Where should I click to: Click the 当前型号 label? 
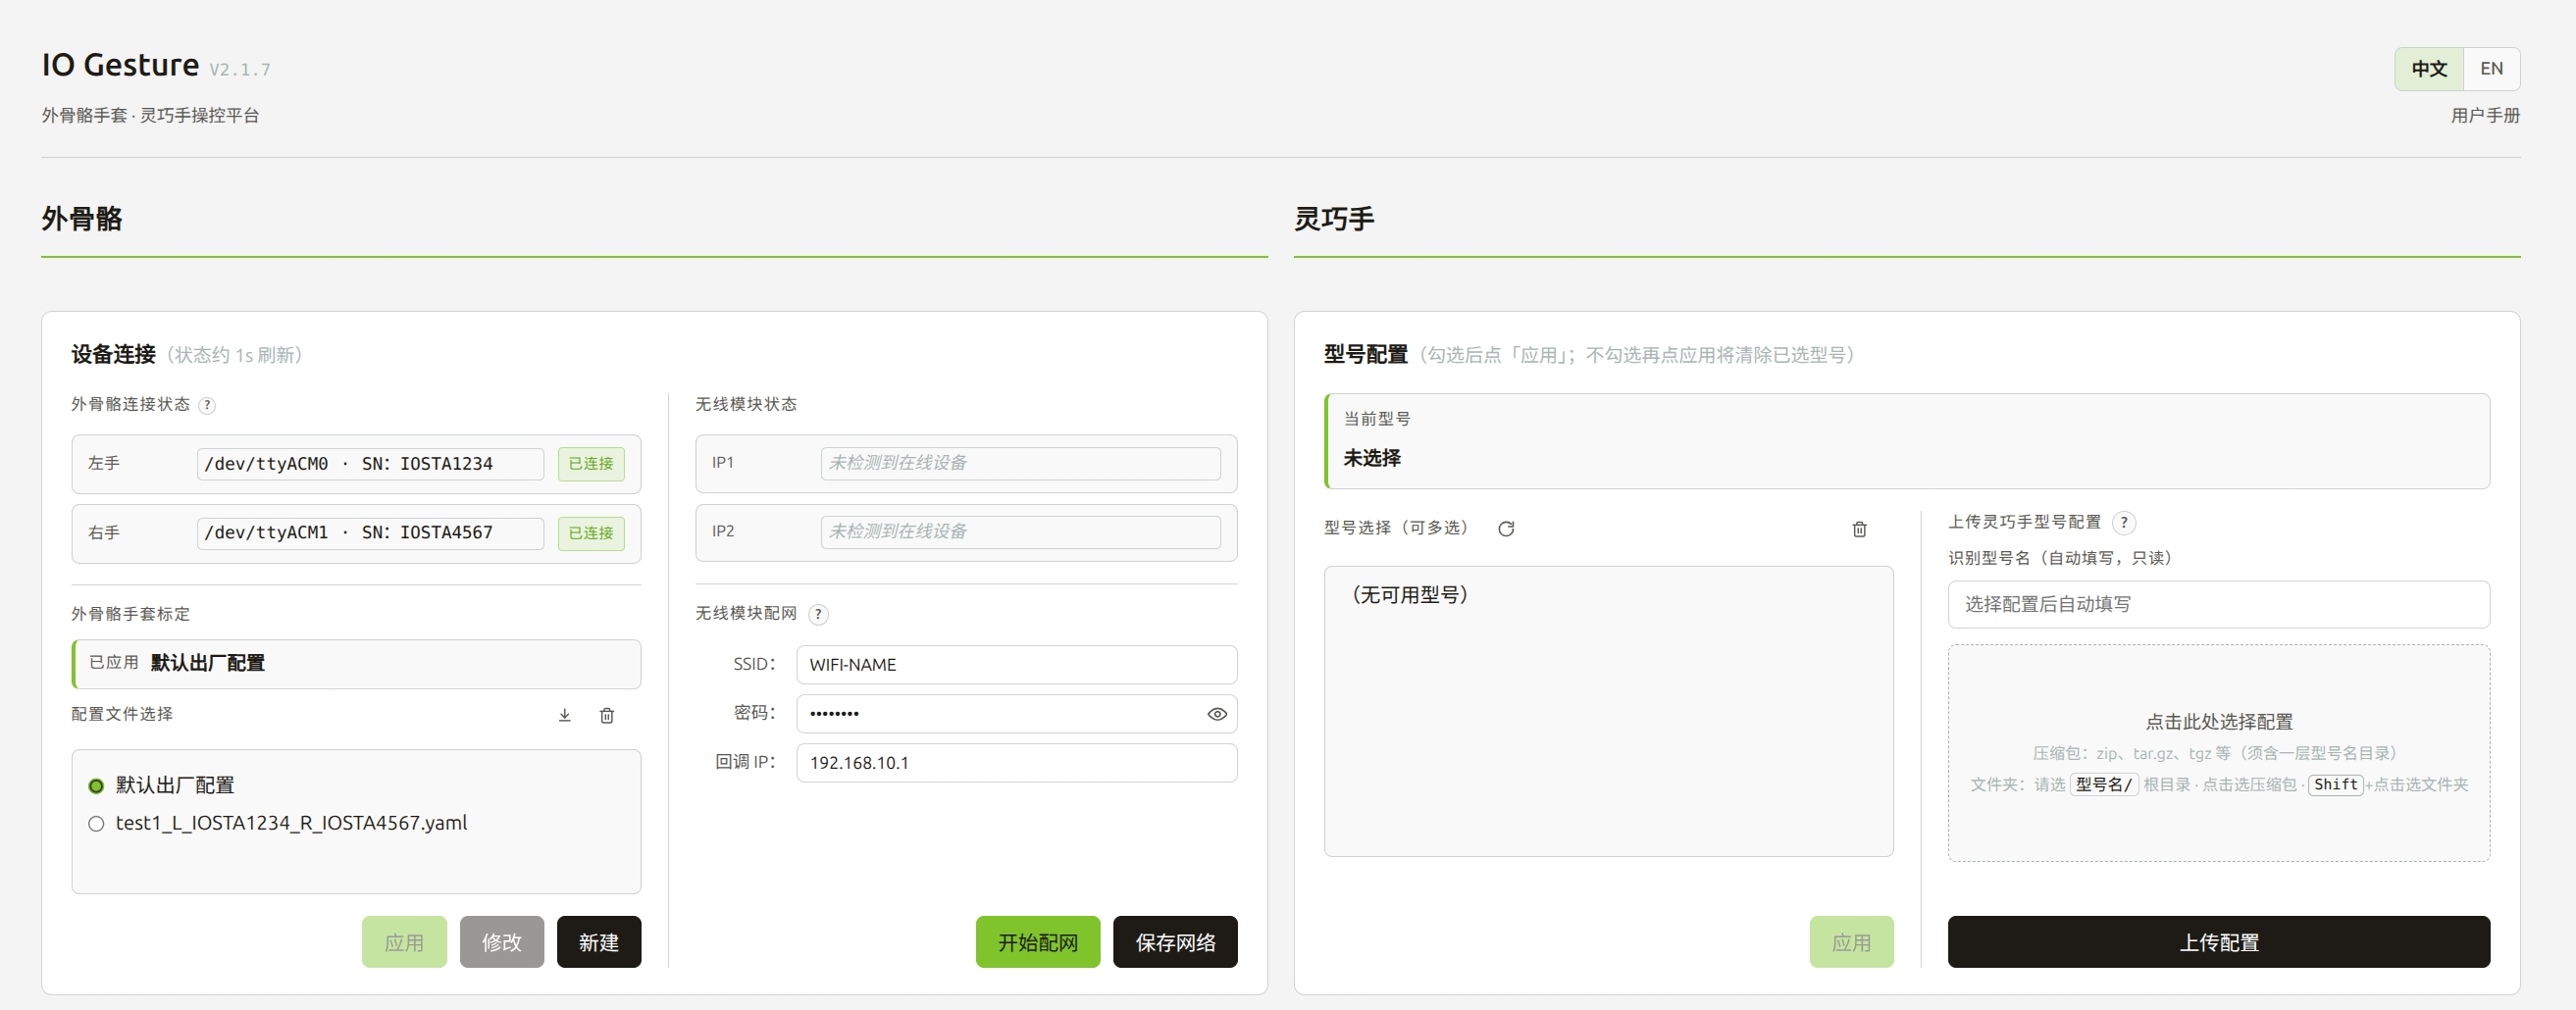(x=1377, y=419)
